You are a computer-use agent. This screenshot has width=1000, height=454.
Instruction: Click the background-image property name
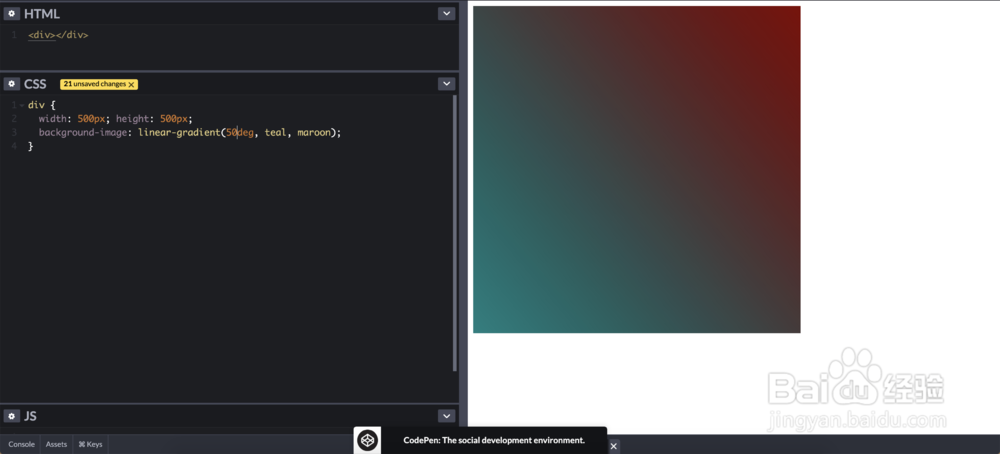pyautogui.click(x=82, y=133)
